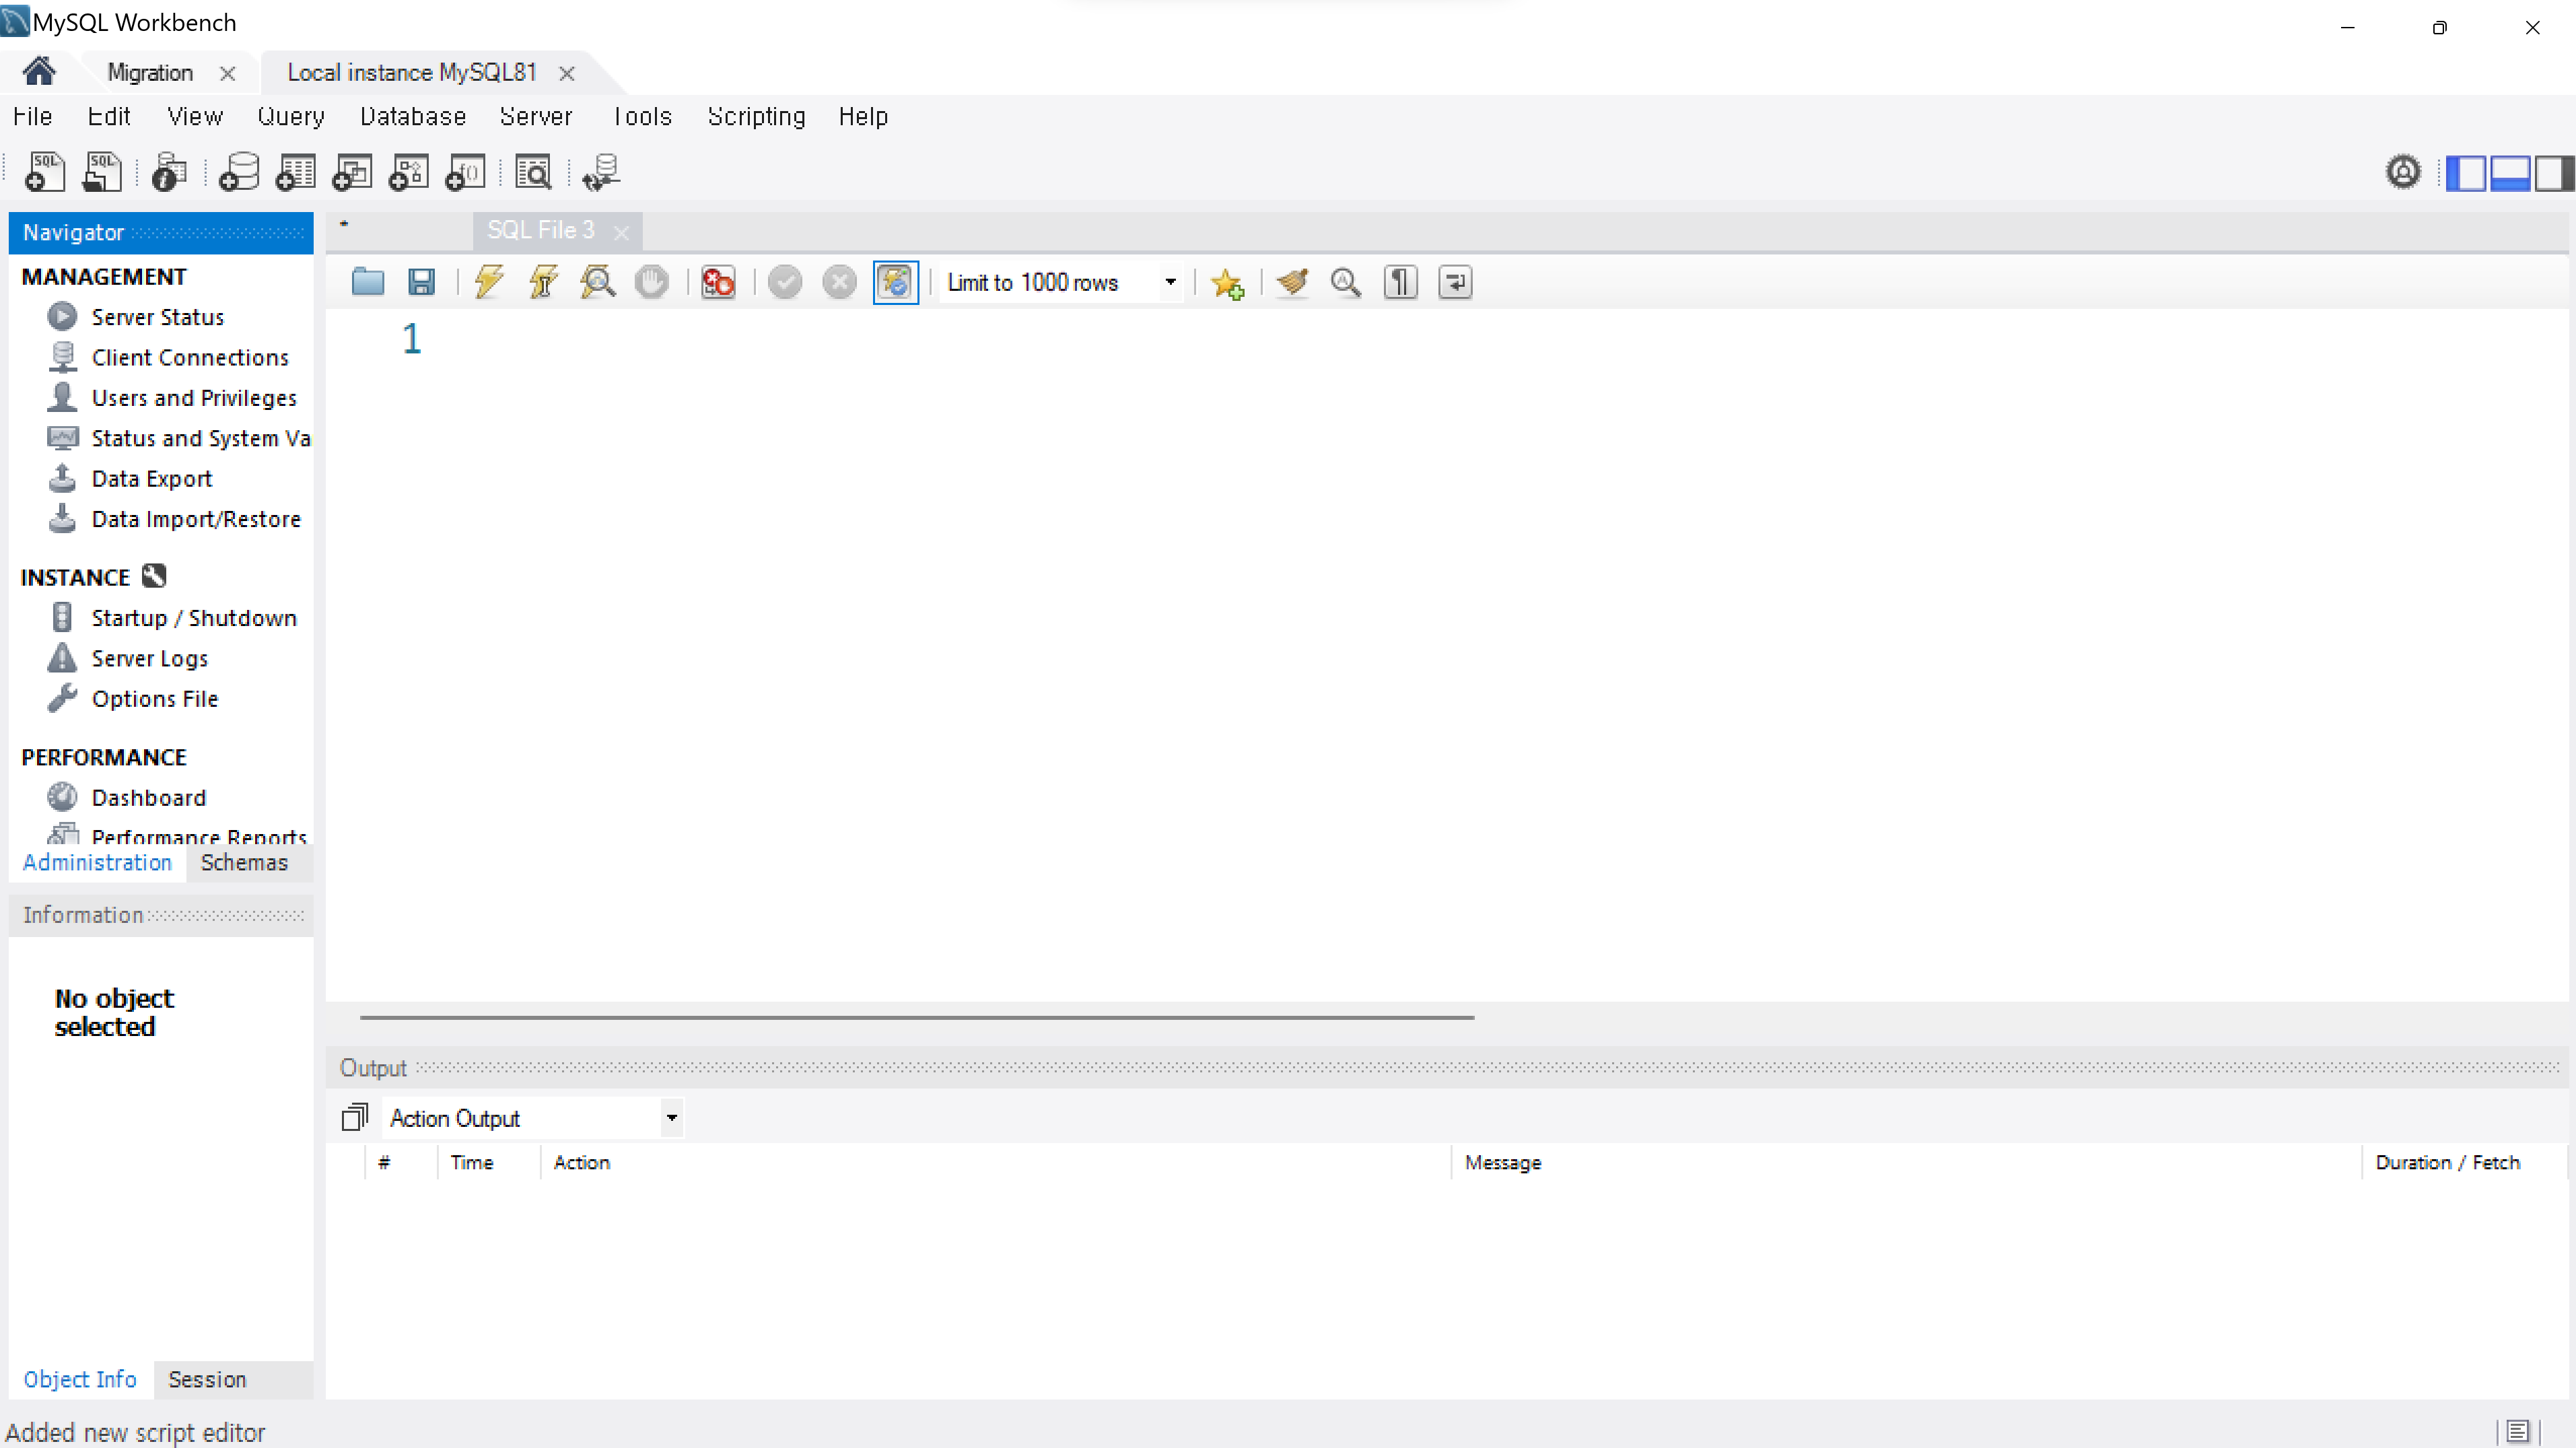Open the Action Output dropdown
This screenshot has height=1448, width=2576.
click(x=671, y=1117)
